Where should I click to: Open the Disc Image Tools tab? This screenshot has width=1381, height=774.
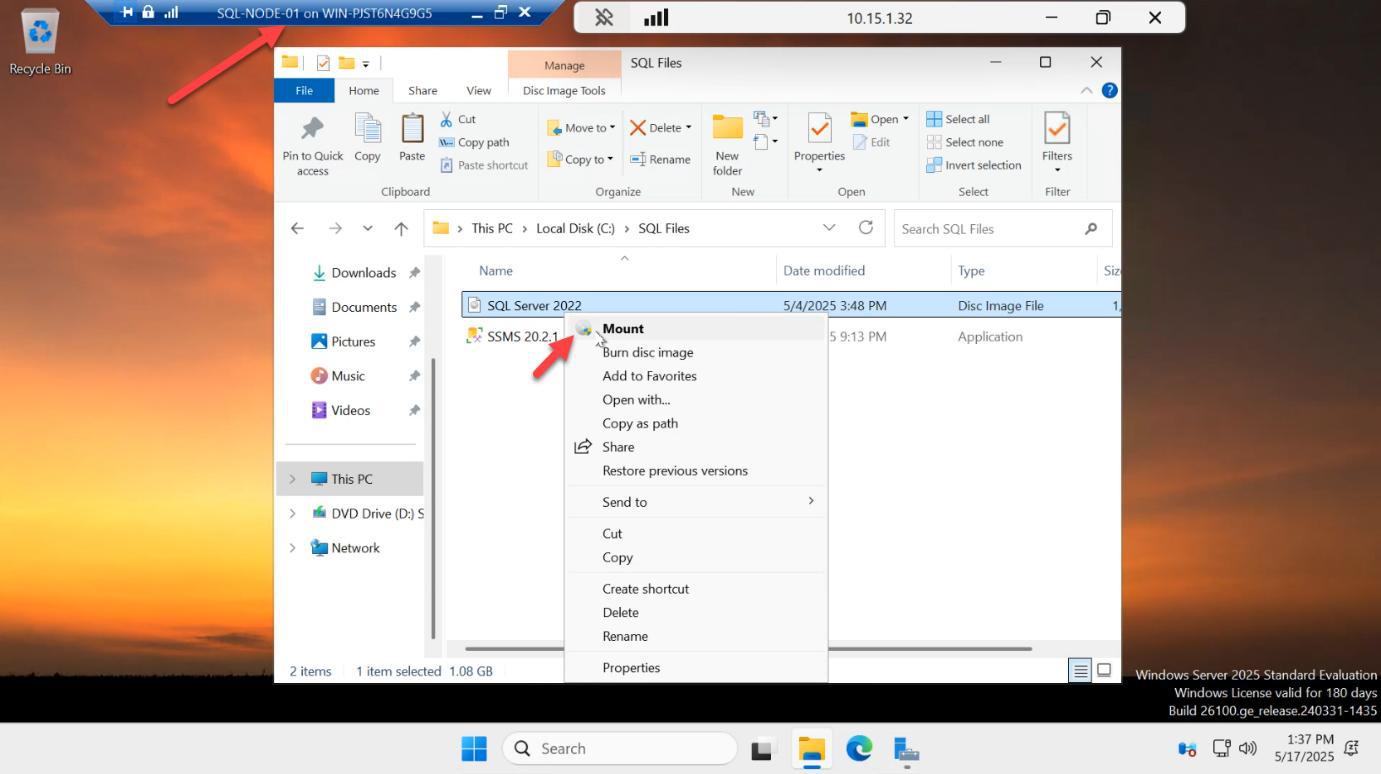564,90
